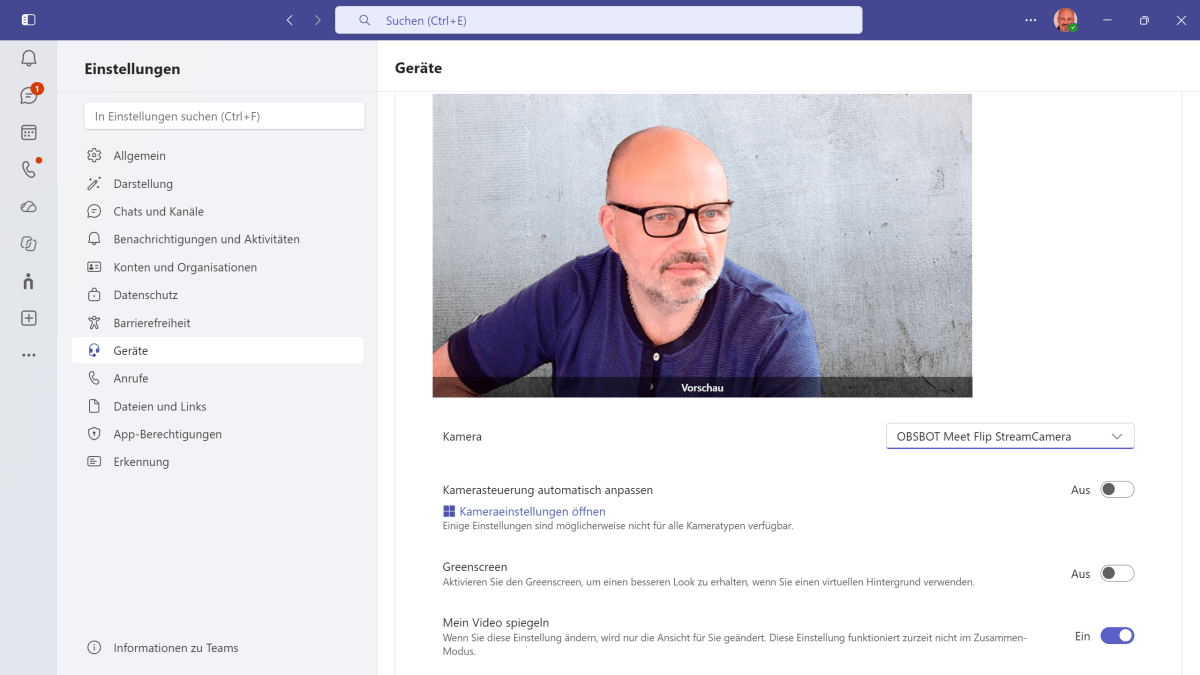
Task: Click the camera Vorschau preview image
Action: coord(702,245)
